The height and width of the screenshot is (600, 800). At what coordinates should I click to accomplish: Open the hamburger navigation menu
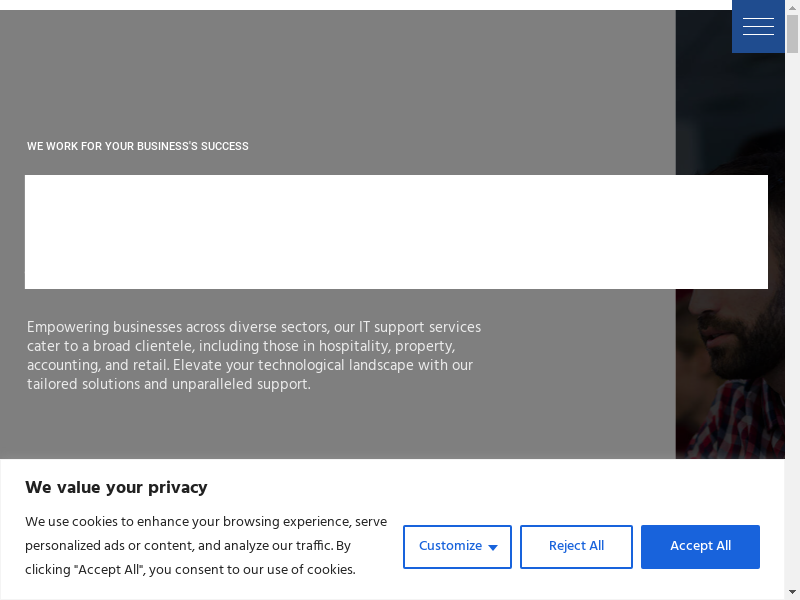coord(758,27)
